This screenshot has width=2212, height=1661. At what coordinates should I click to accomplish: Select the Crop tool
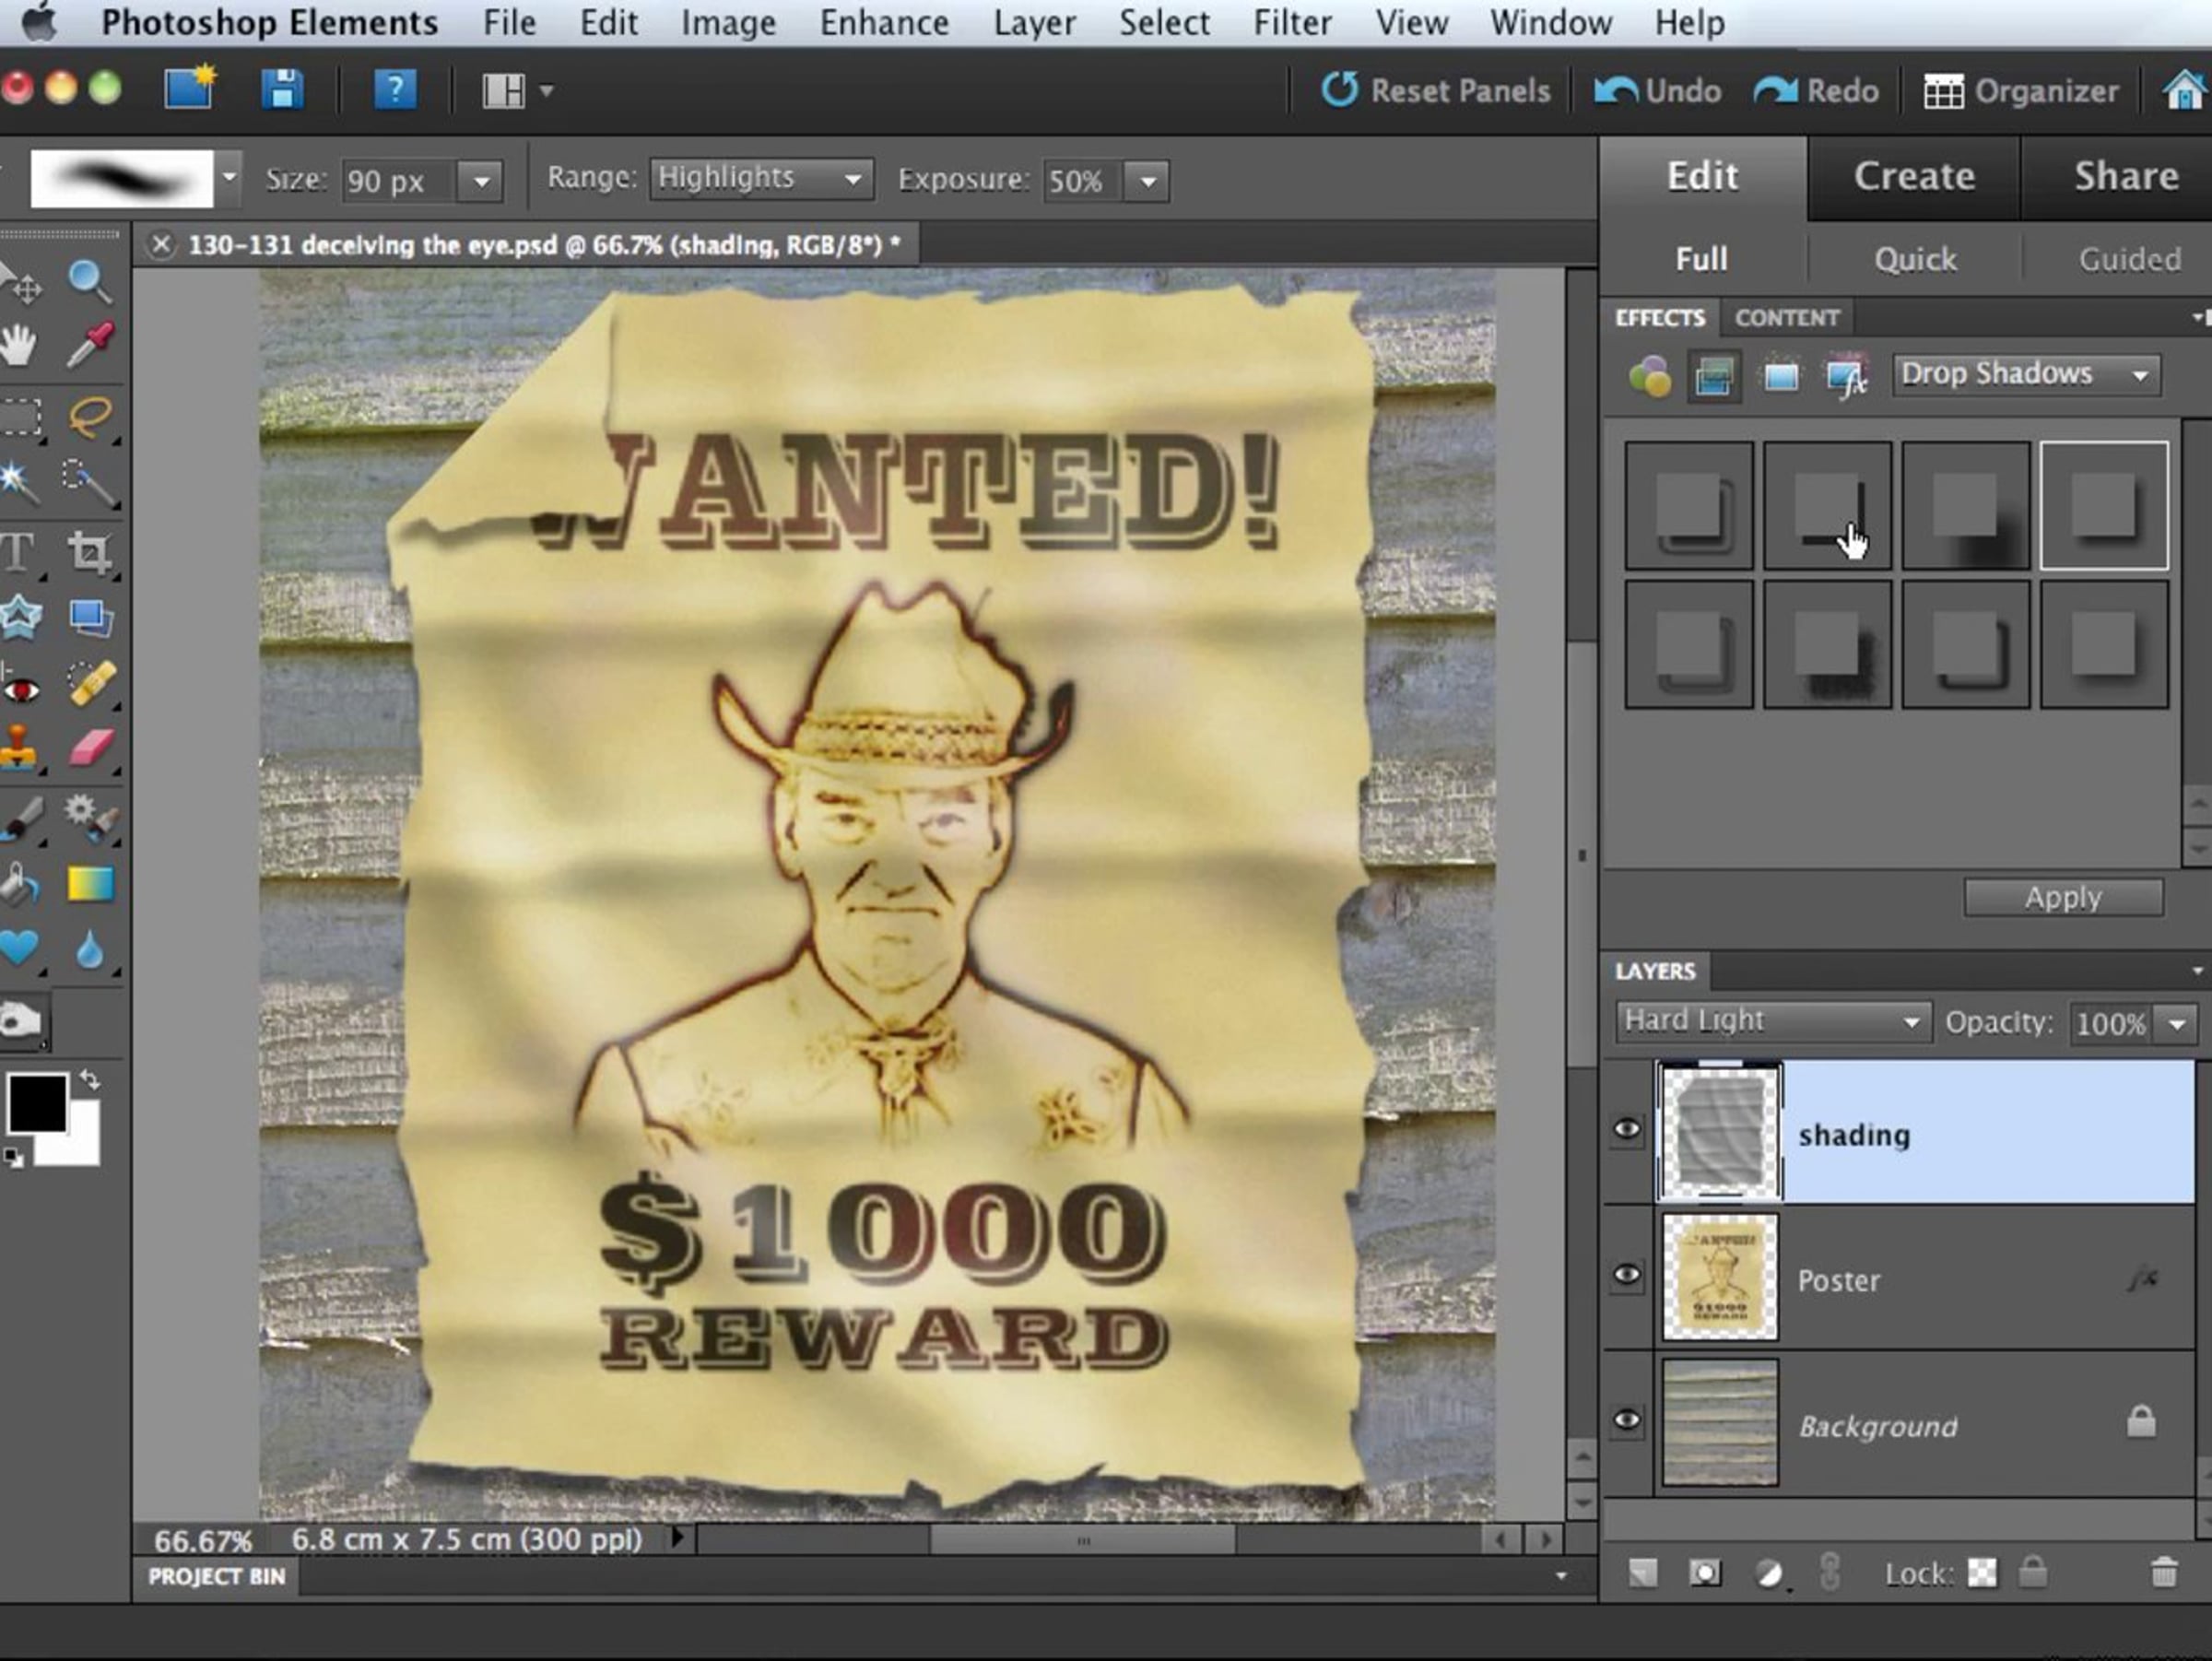89,552
